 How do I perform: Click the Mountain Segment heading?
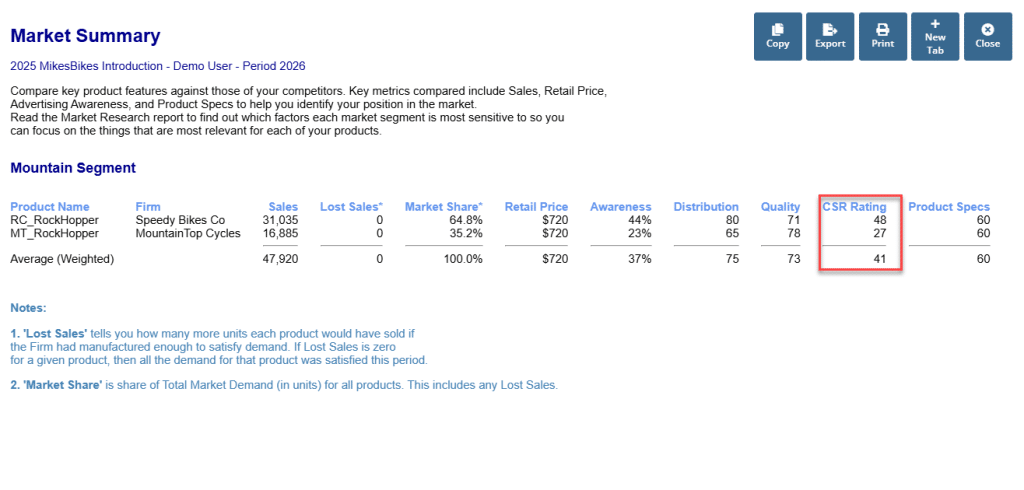click(73, 168)
